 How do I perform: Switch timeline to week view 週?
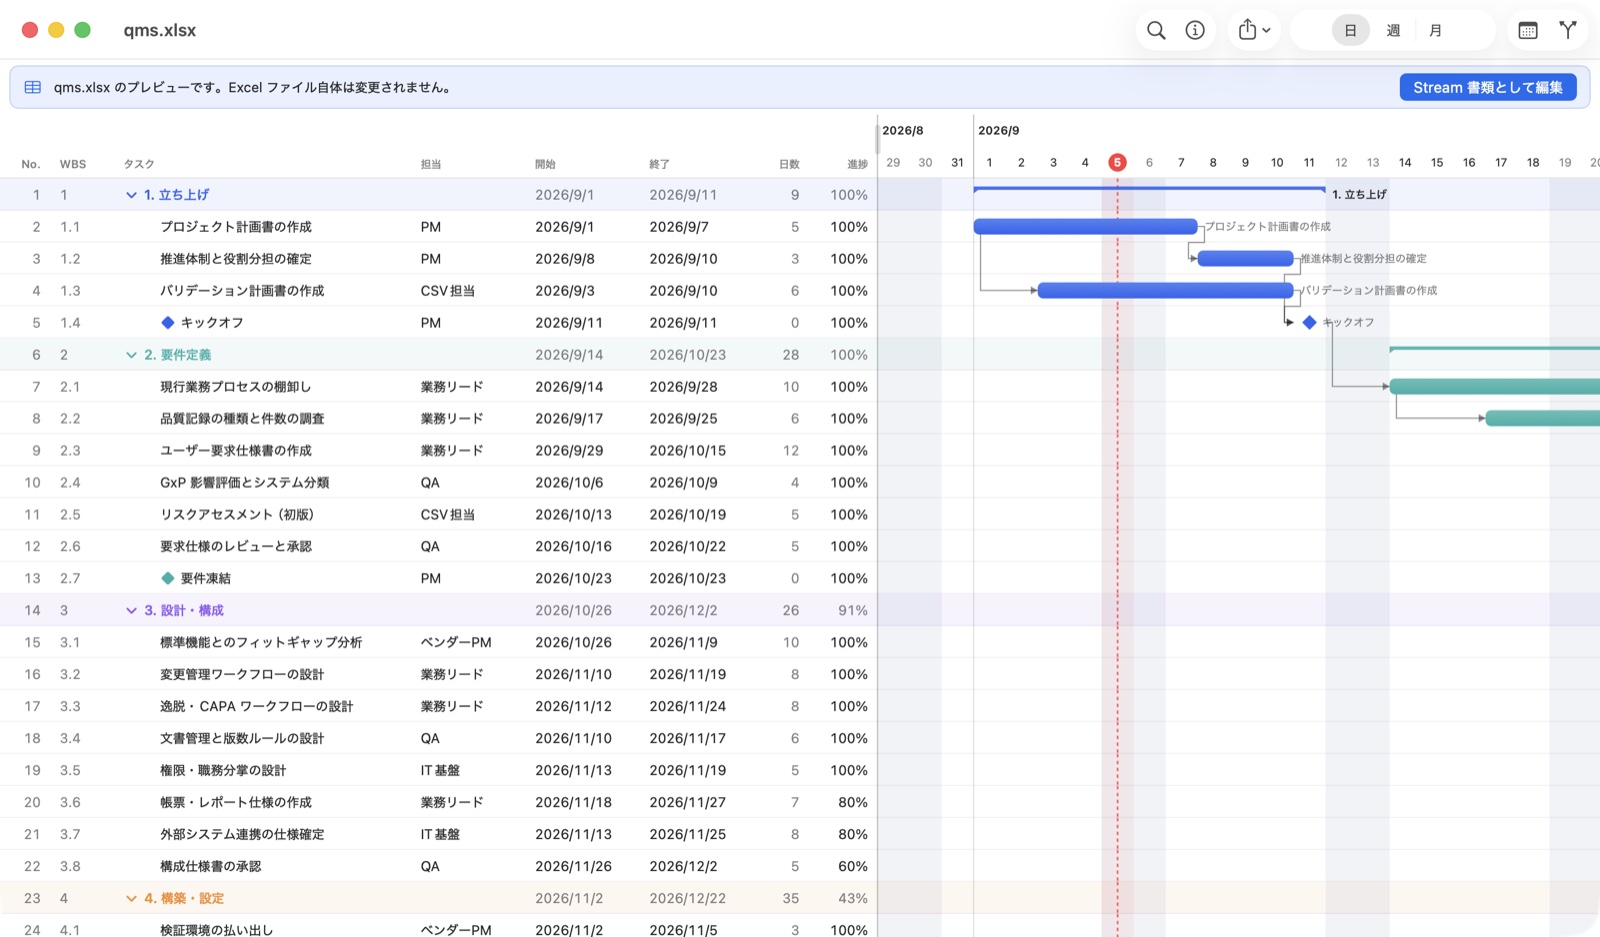(1393, 30)
